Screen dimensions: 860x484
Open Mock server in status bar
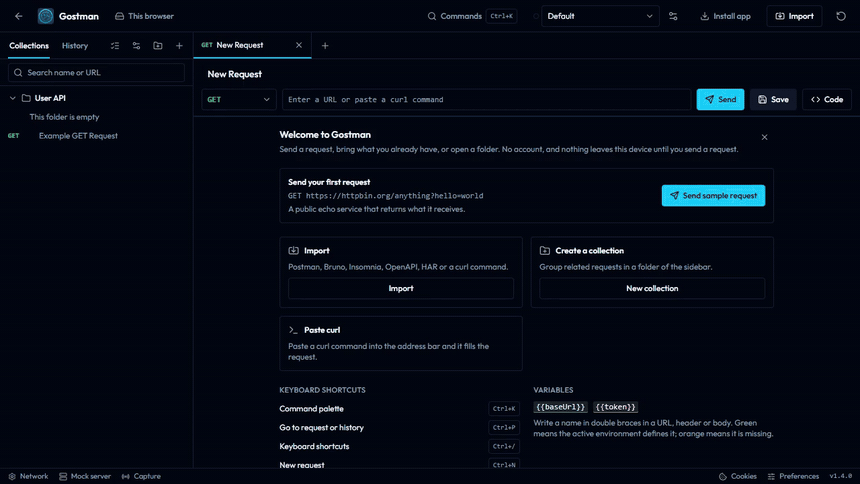click(x=84, y=476)
